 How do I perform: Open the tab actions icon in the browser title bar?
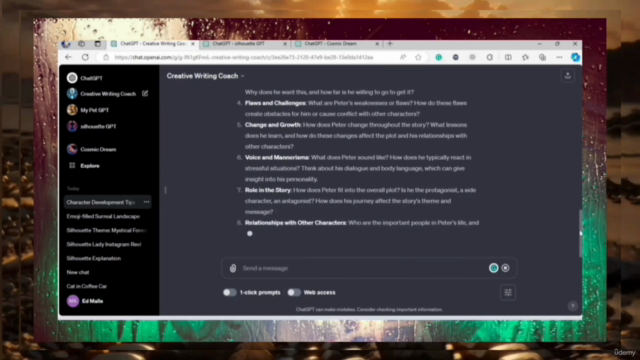pos(98,44)
